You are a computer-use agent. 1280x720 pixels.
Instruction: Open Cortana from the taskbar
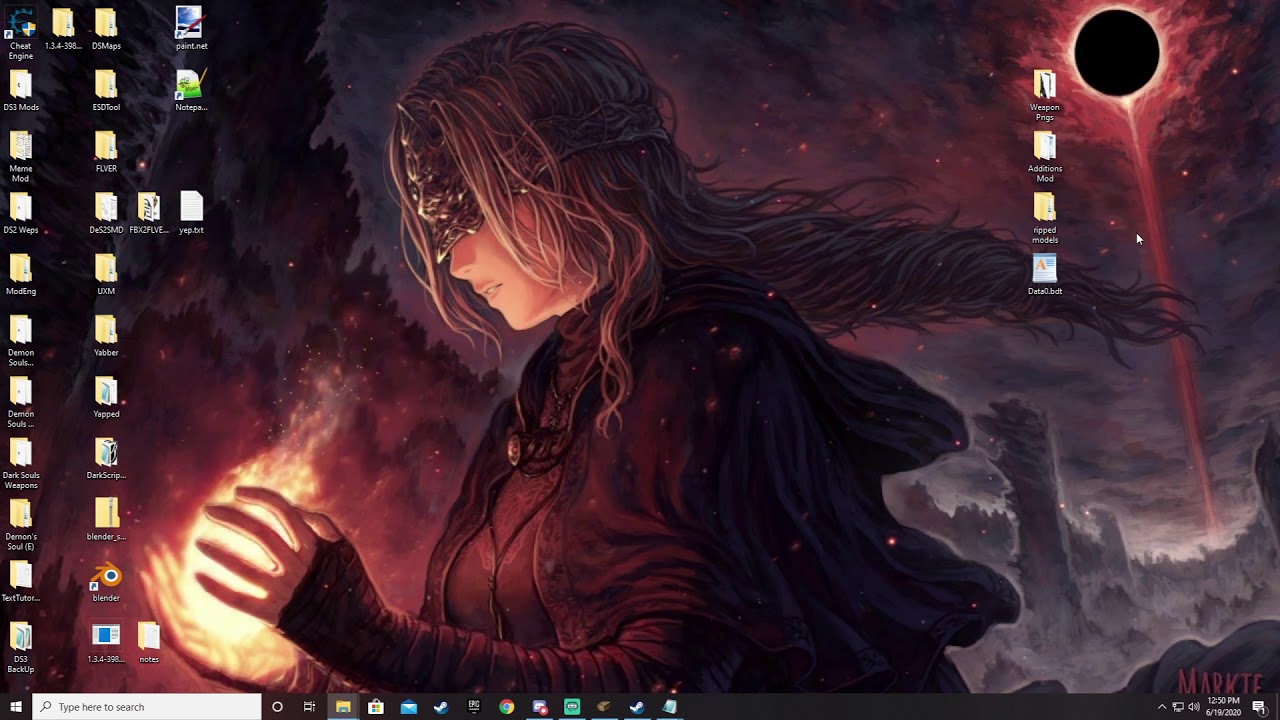(x=277, y=707)
